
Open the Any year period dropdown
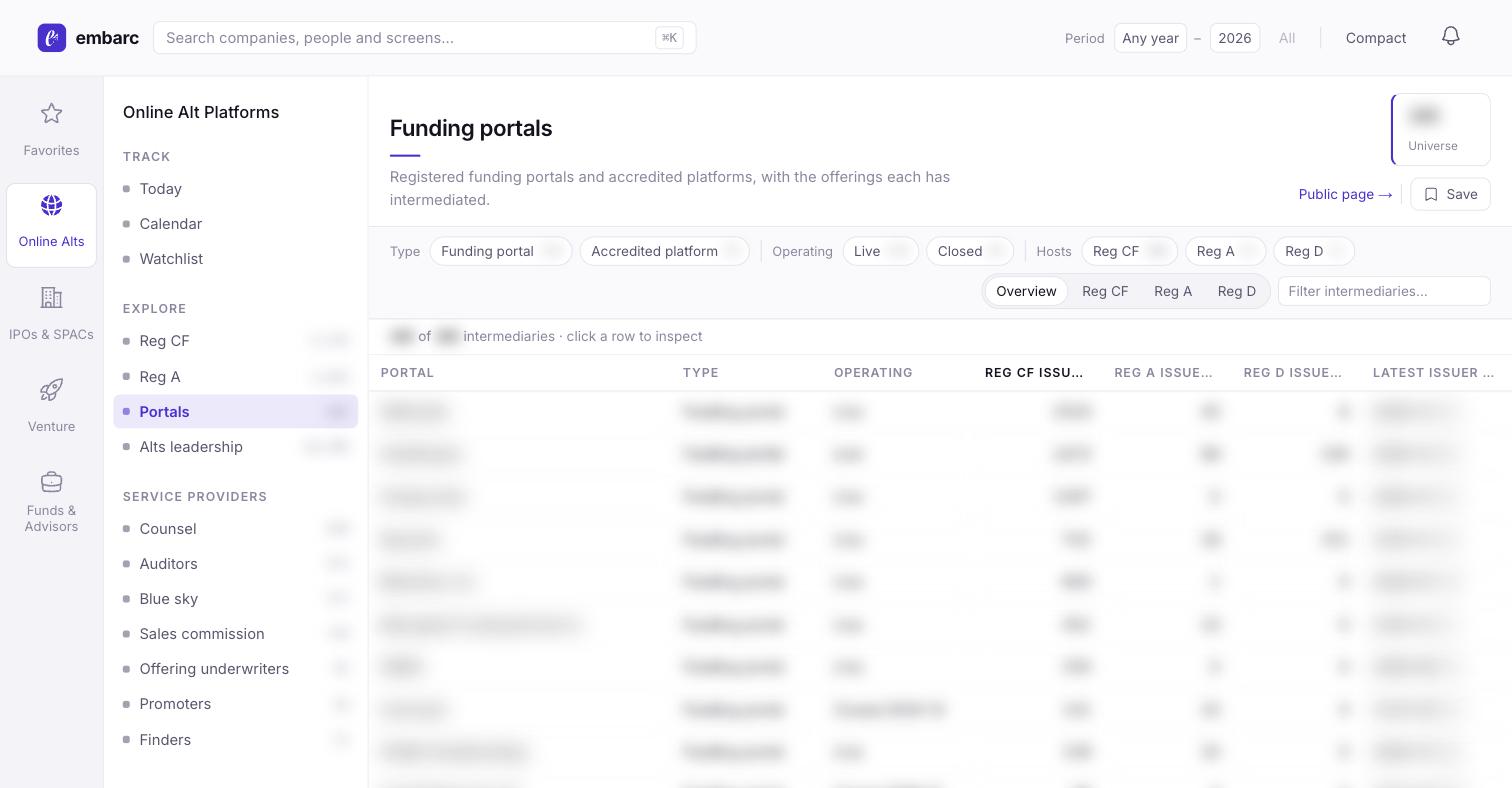1150,38
